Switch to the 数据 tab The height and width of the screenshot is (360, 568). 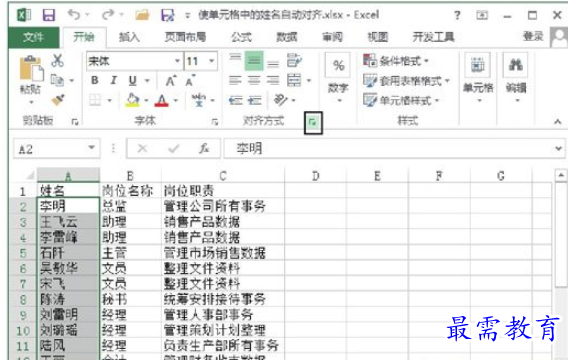tap(287, 37)
